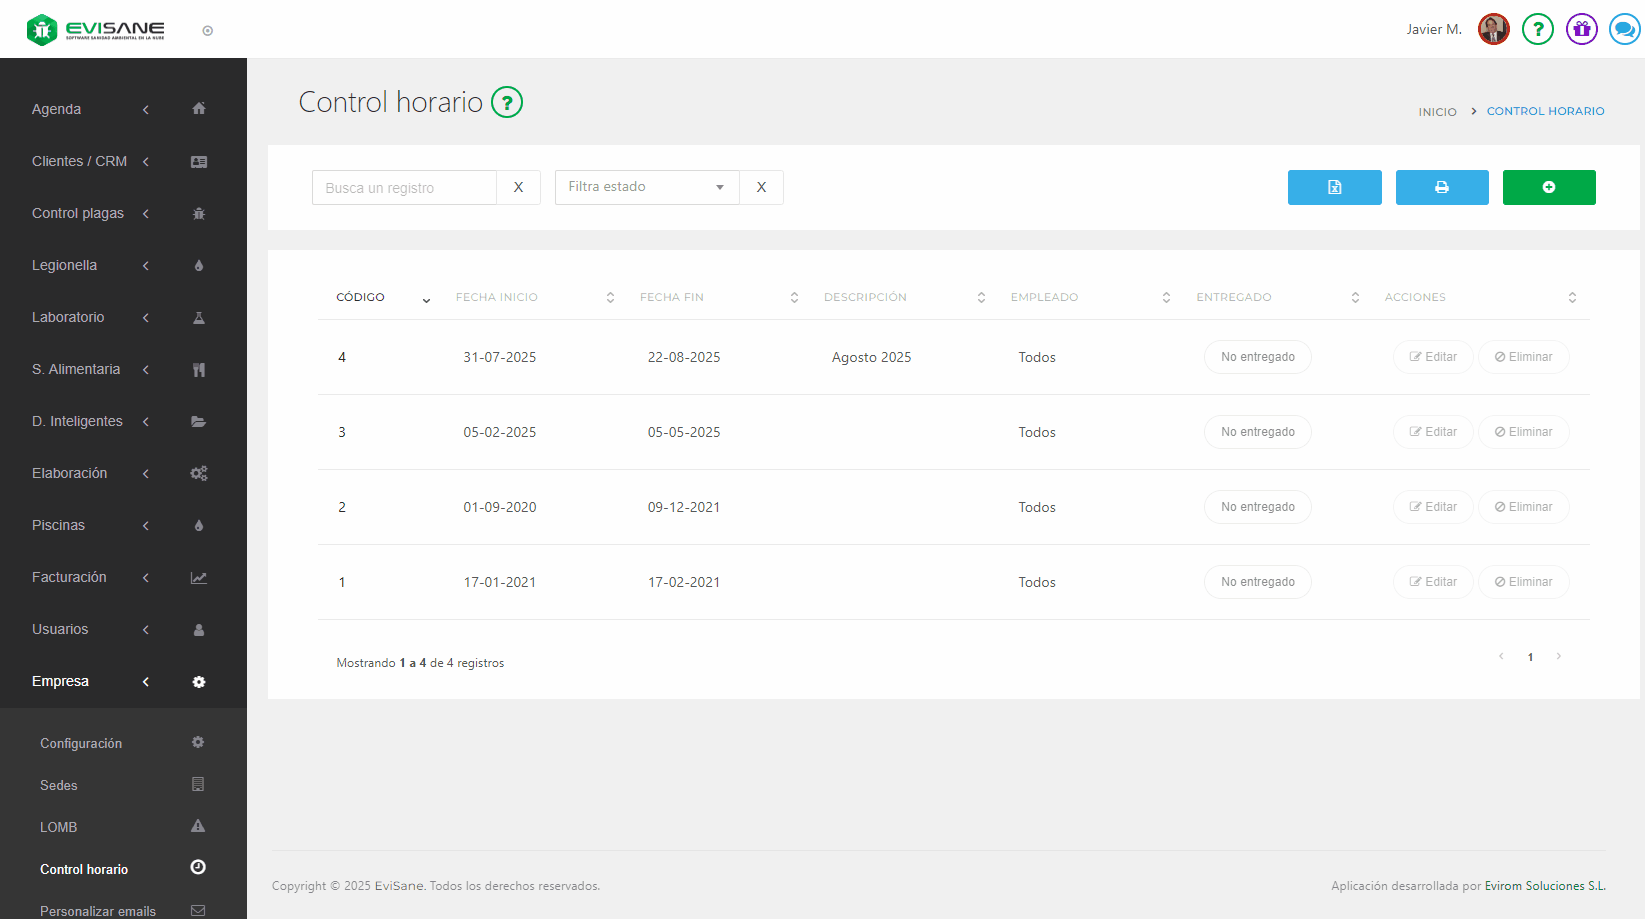Expand the Agenda menu
Viewport: 1645px width, 919px height.
(x=146, y=109)
